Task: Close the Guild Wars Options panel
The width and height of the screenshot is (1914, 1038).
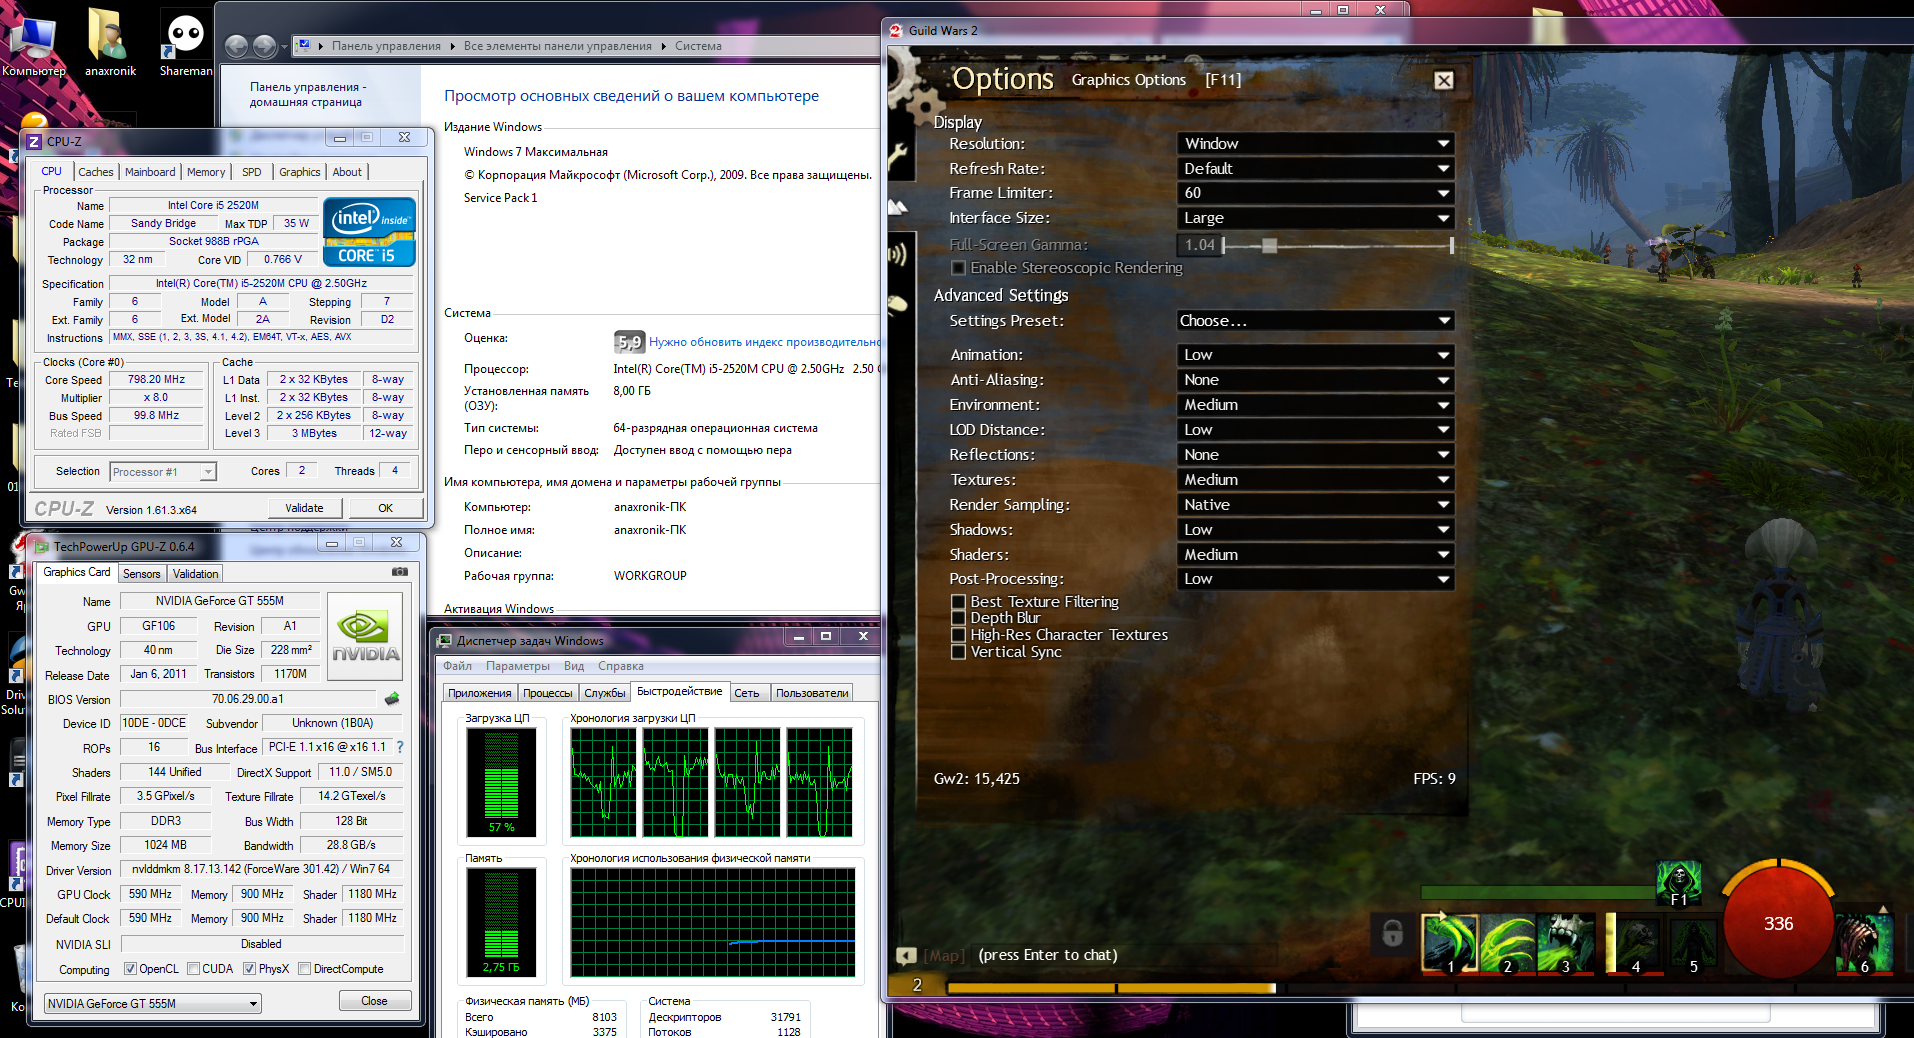Action: [x=1443, y=80]
